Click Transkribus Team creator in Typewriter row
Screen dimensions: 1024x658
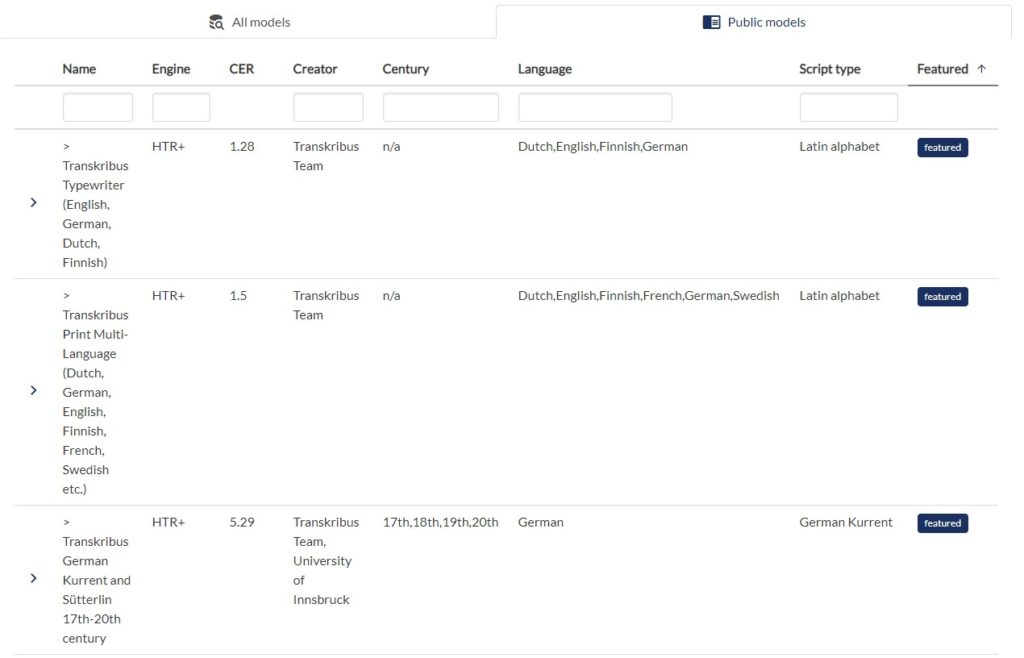pos(326,156)
